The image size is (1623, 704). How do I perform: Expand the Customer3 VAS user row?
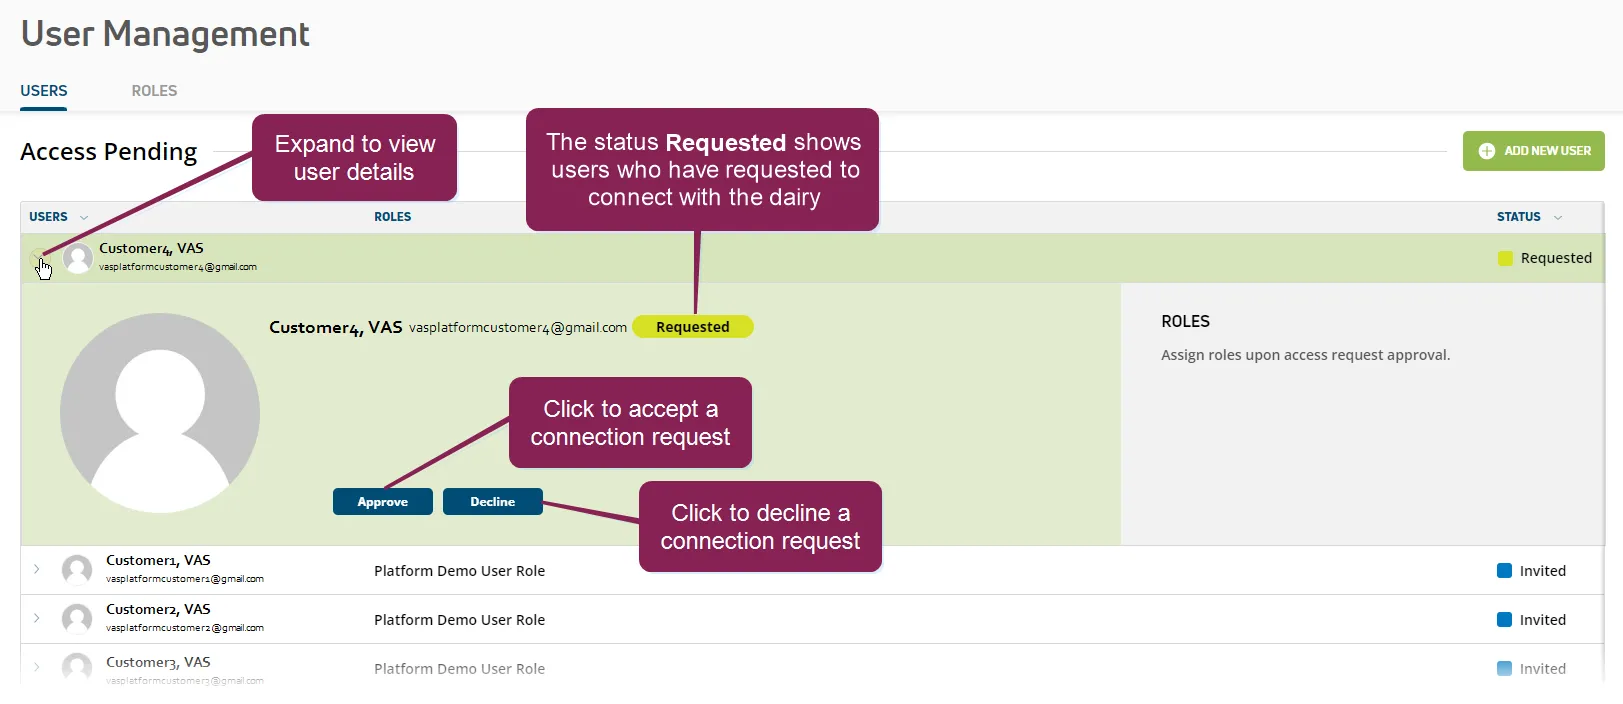(x=37, y=667)
